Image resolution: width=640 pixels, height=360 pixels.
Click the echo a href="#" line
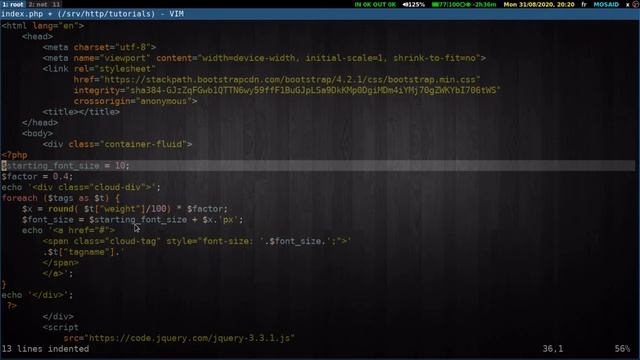click(x=69, y=230)
